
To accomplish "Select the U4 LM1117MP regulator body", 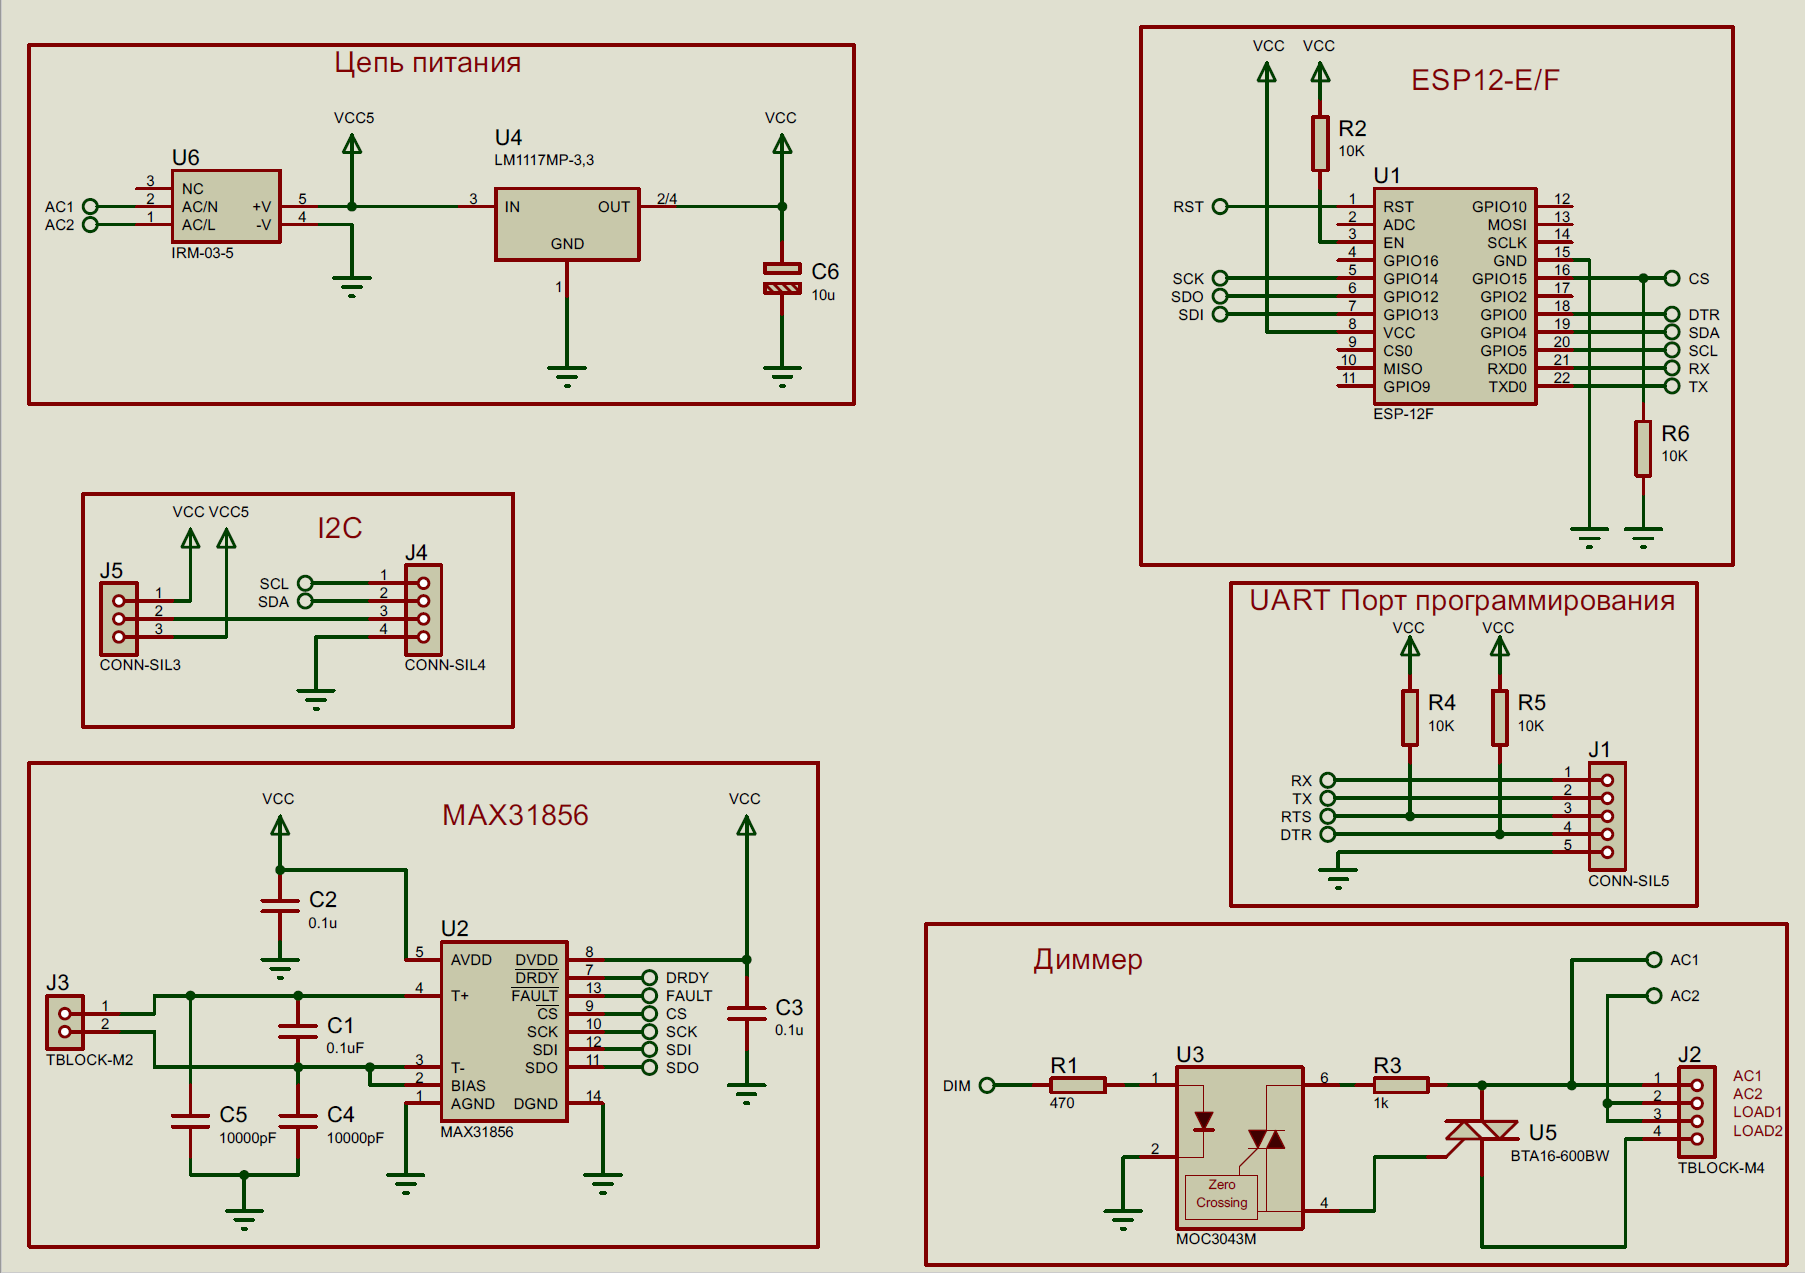I will (x=567, y=224).
